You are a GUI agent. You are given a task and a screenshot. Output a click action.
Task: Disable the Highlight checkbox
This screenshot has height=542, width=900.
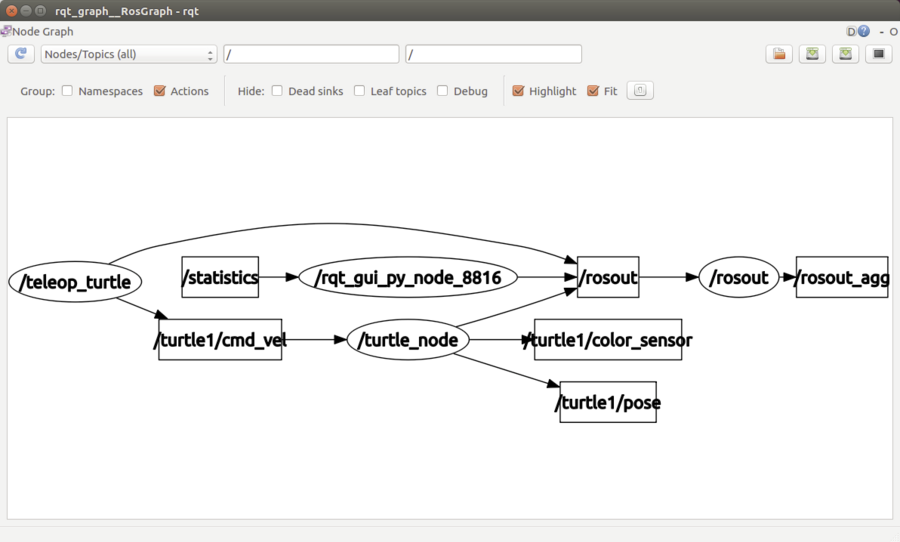point(518,91)
